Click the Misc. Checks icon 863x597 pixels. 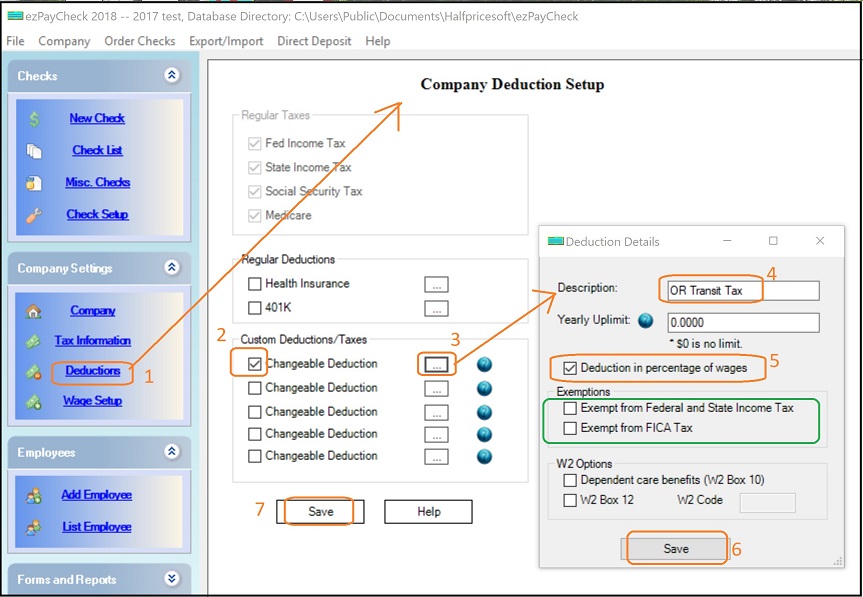(34, 183)
